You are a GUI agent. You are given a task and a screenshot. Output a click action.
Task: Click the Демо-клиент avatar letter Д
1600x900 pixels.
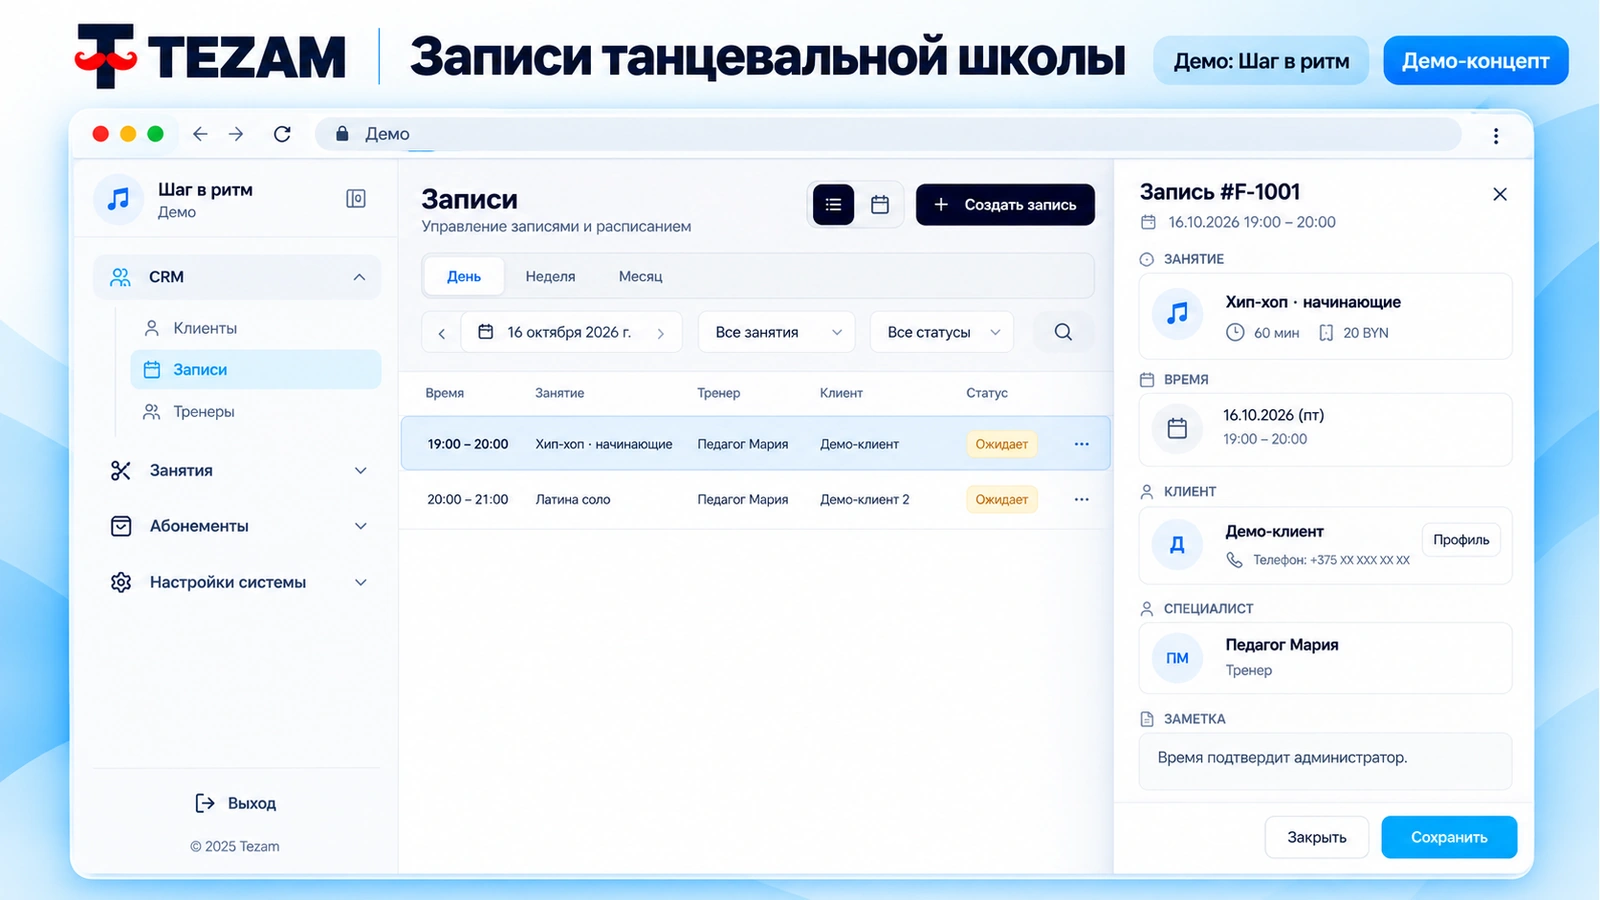(1178, 545)
